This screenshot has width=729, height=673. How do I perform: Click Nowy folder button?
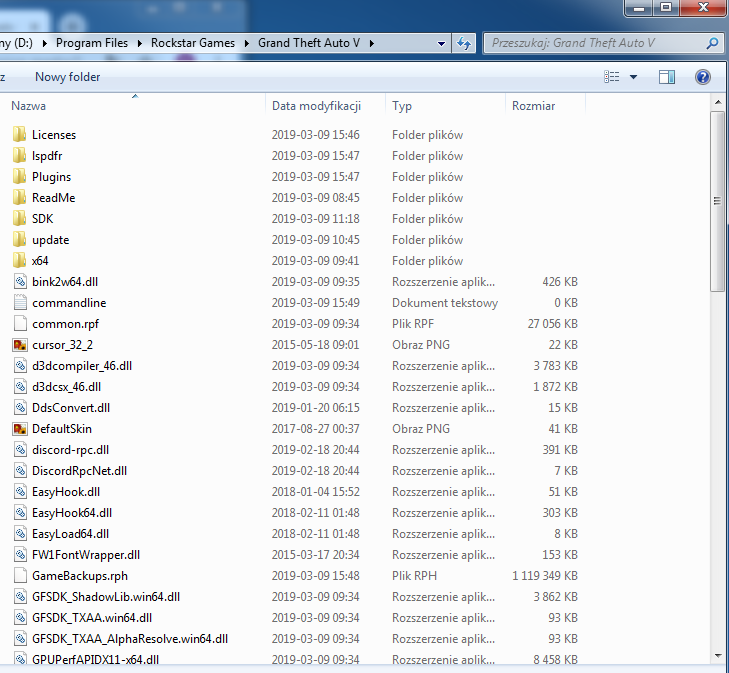click(x=67, y=77)
